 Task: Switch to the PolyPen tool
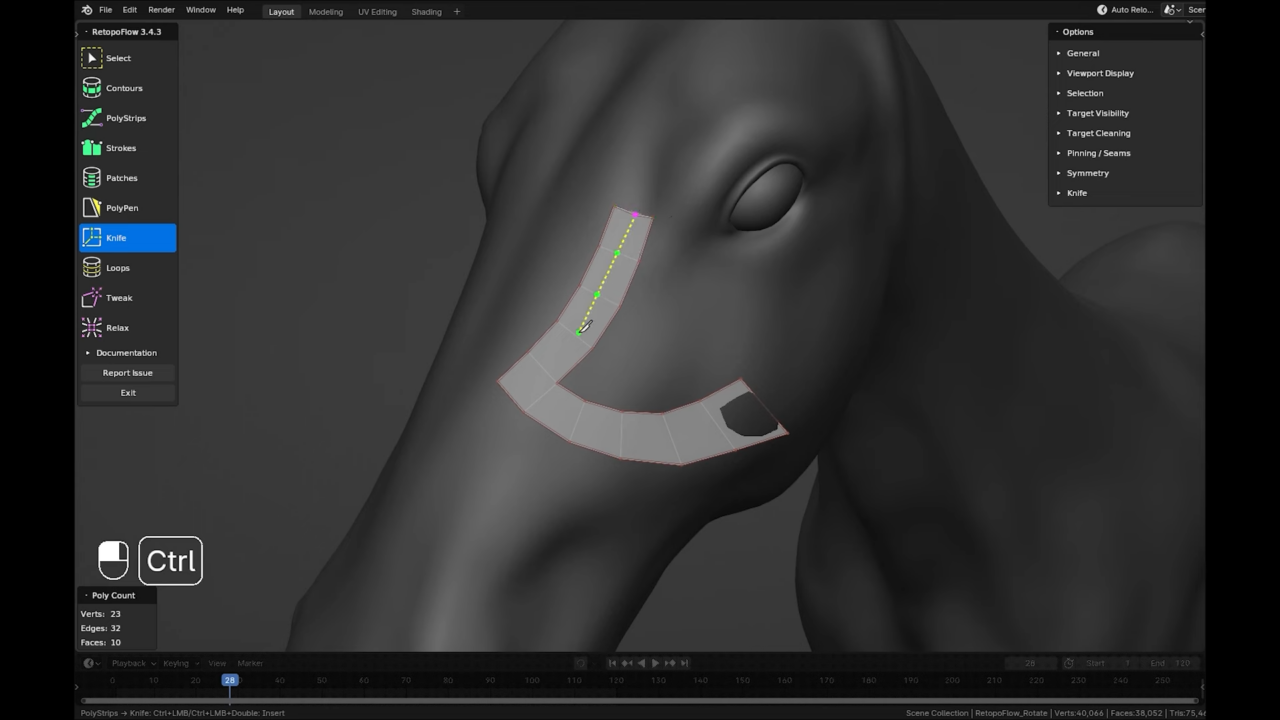point(122,208)
